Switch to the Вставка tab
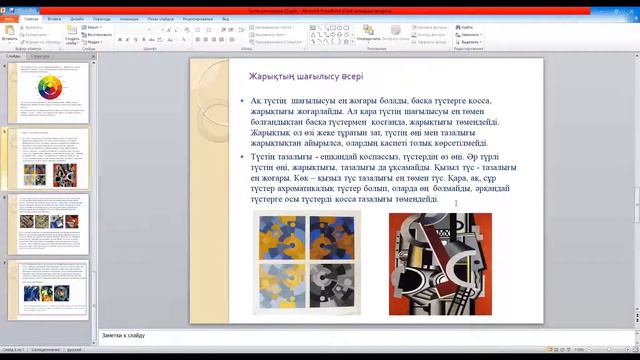The width and height of the screenshot is (640, 360). [54, 19]
